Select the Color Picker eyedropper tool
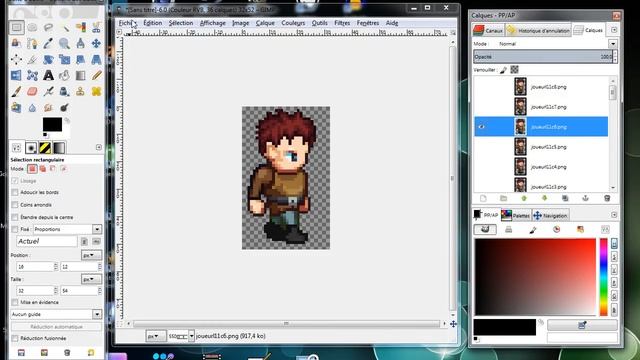 (48, 43)
